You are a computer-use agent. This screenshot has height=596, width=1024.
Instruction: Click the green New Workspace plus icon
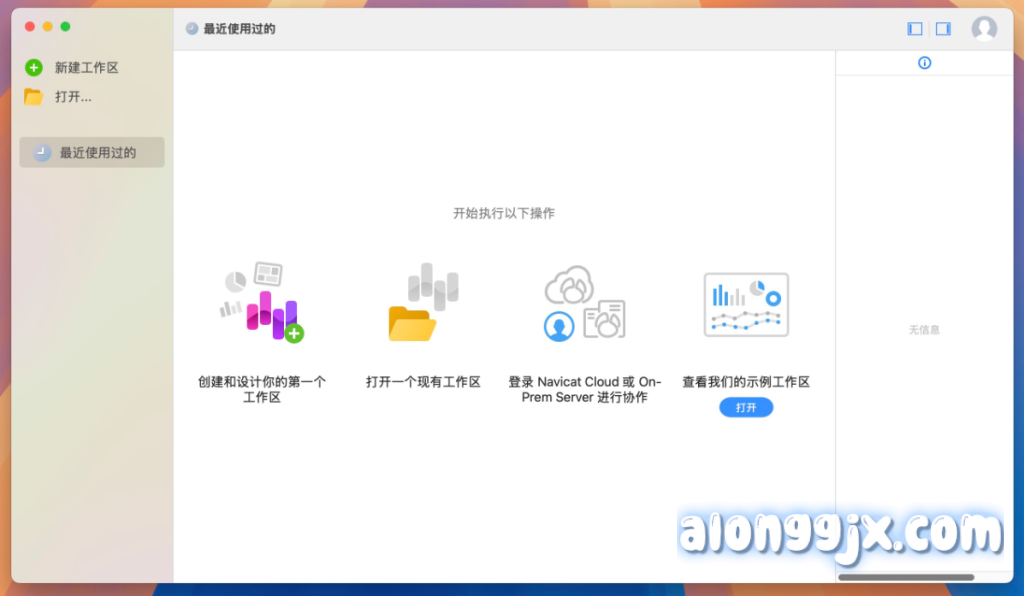[34, 68]
